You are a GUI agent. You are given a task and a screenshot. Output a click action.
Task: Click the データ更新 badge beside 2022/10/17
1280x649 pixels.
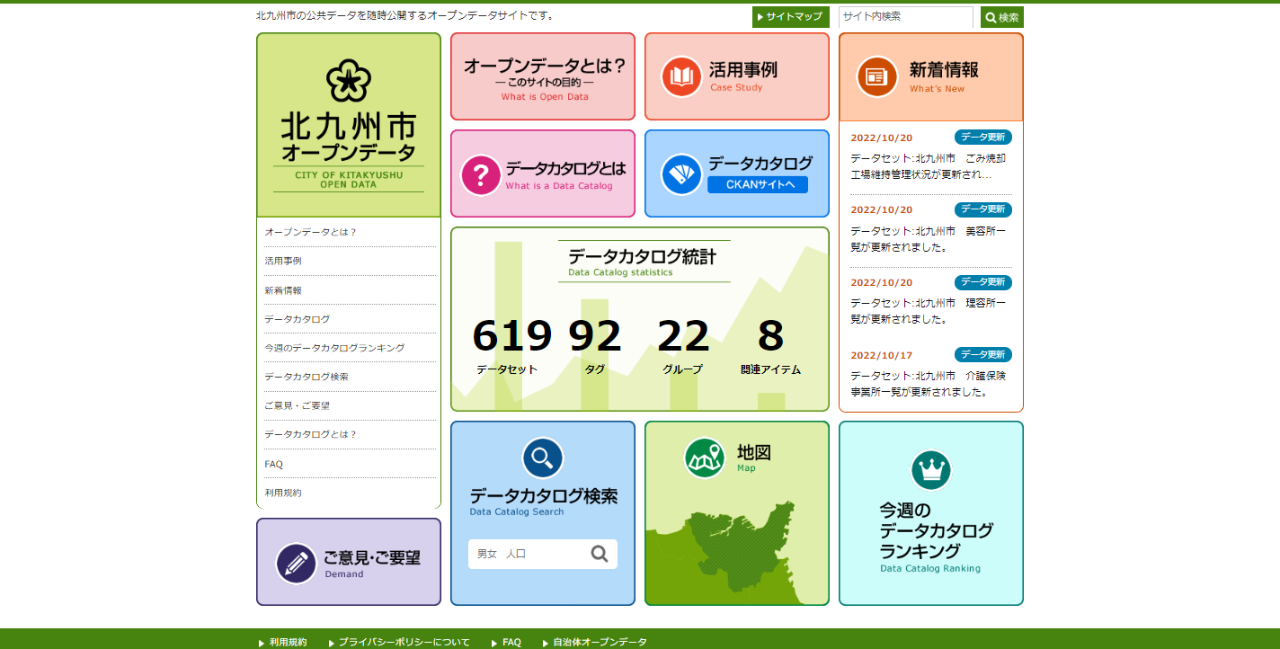pos(983,355)
